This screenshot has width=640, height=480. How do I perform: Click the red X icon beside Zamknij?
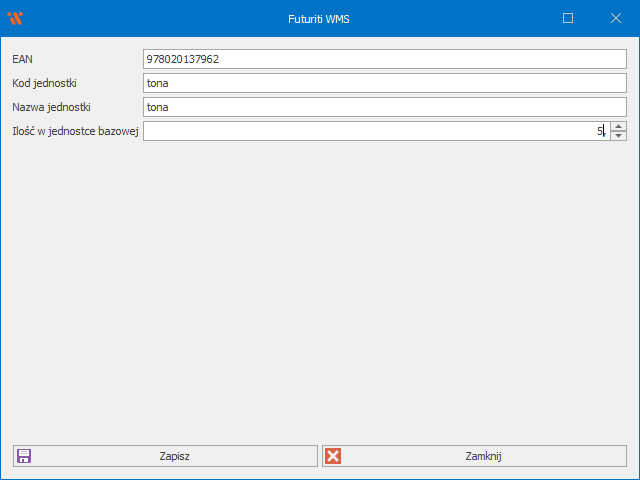(334, 456)
